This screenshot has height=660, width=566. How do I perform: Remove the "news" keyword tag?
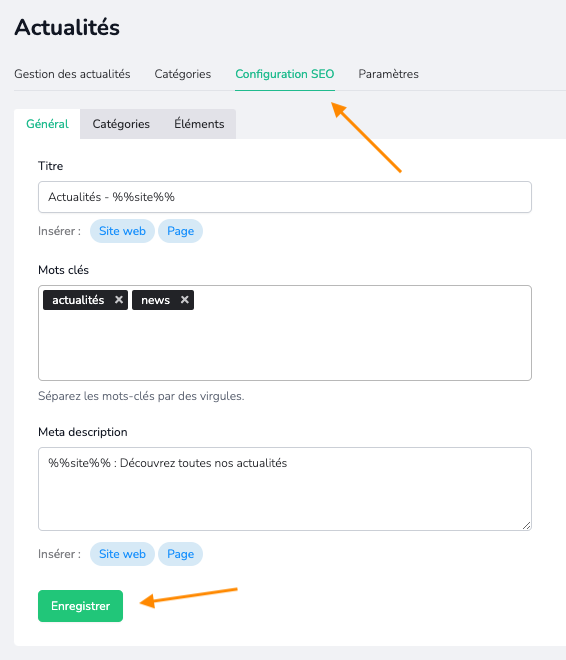click(x=184, y=300)
